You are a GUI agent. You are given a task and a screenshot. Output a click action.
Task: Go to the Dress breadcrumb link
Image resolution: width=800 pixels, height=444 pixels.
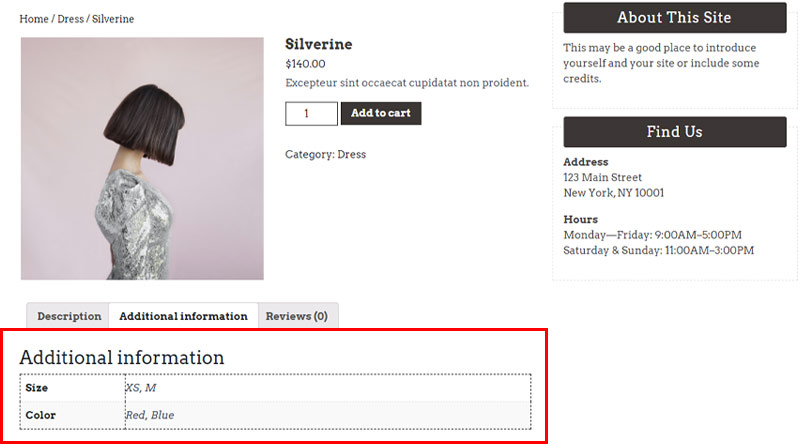coord(70,19)
